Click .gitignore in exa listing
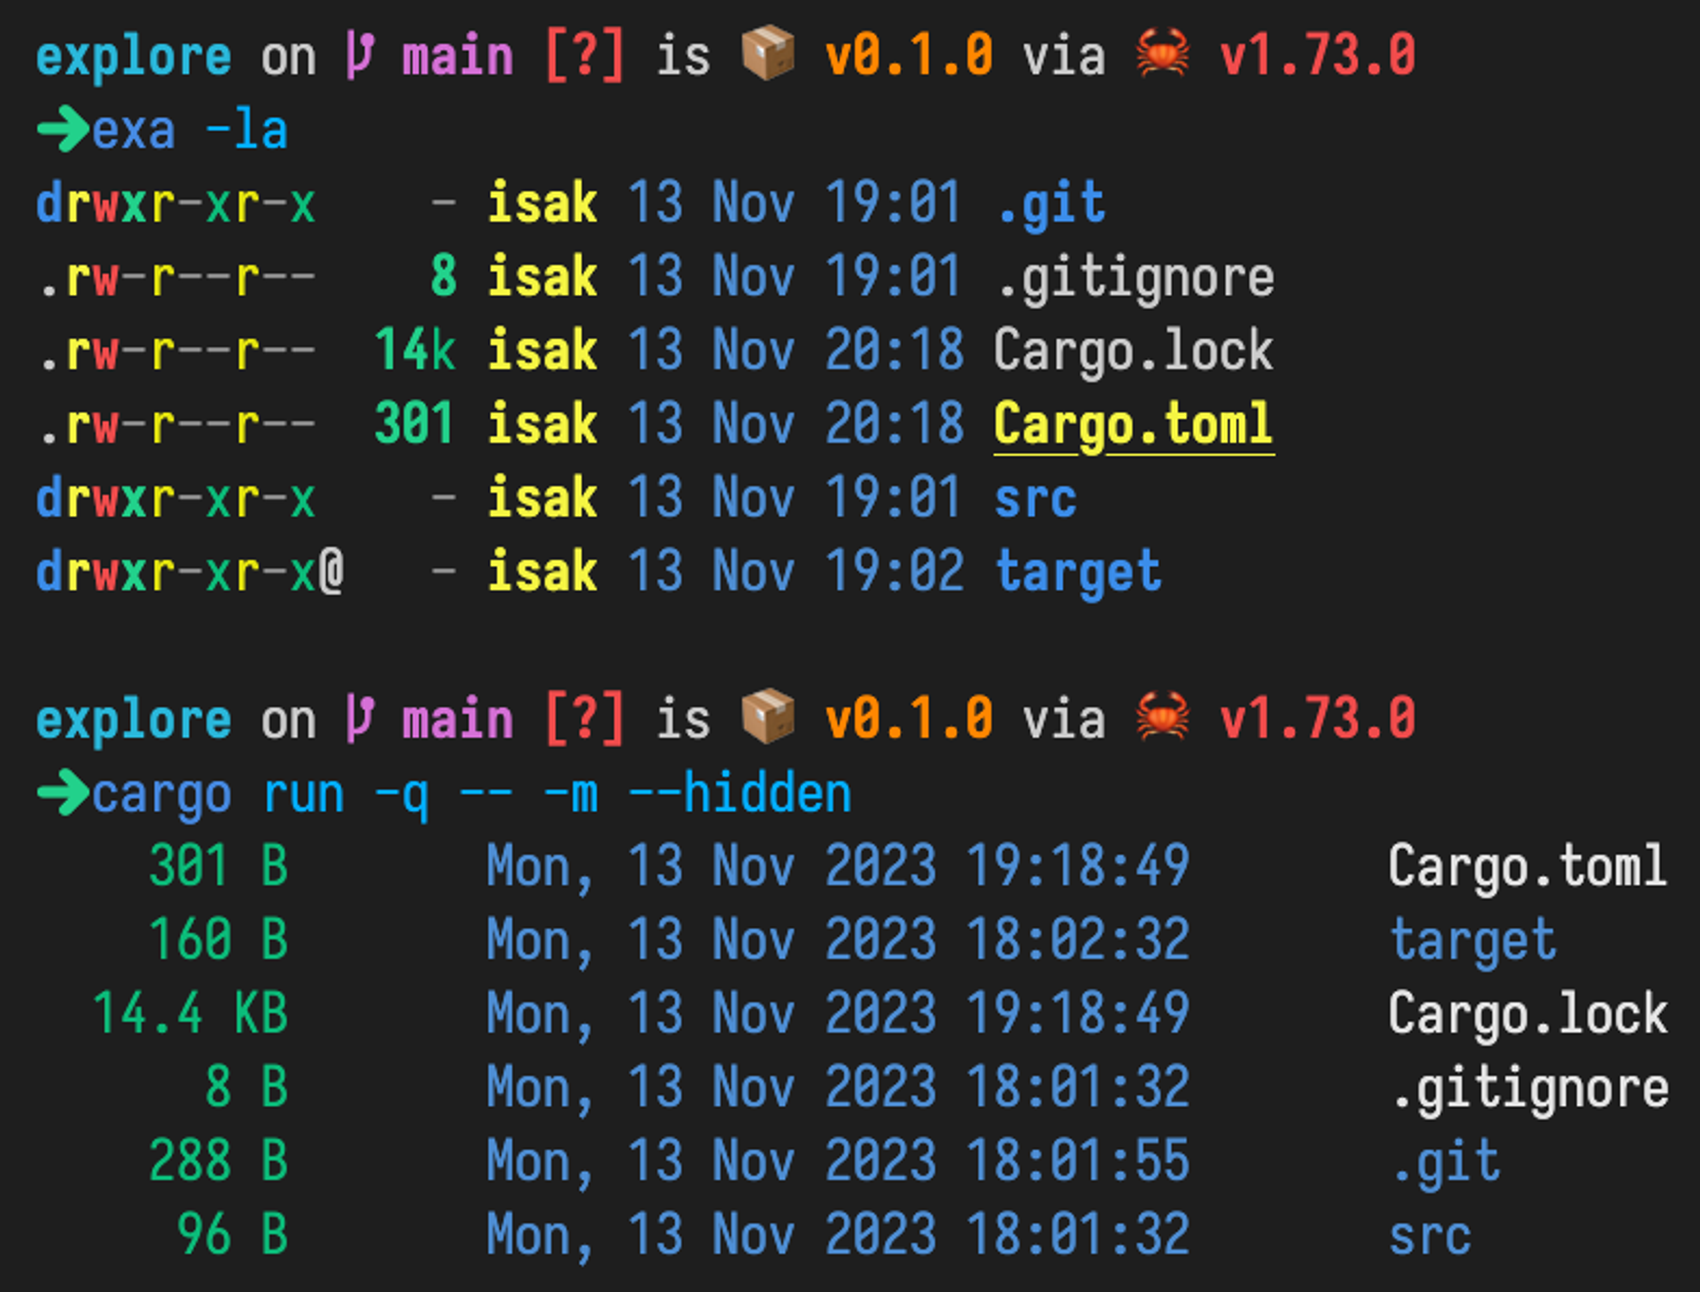Viewport: 1700px width, 1292px height. pyautogui.click(x=1135, y=278)
